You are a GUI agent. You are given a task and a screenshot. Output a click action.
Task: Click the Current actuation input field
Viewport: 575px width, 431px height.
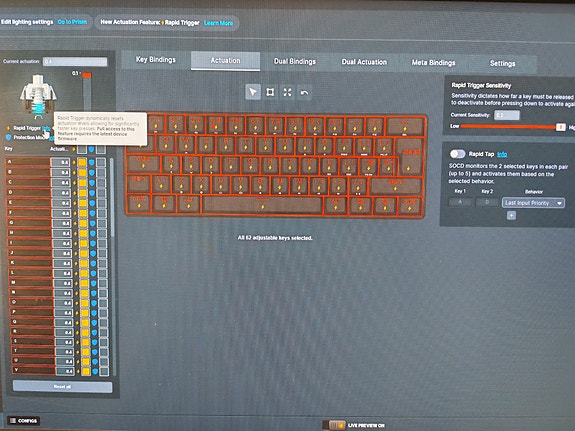(75, 62)
